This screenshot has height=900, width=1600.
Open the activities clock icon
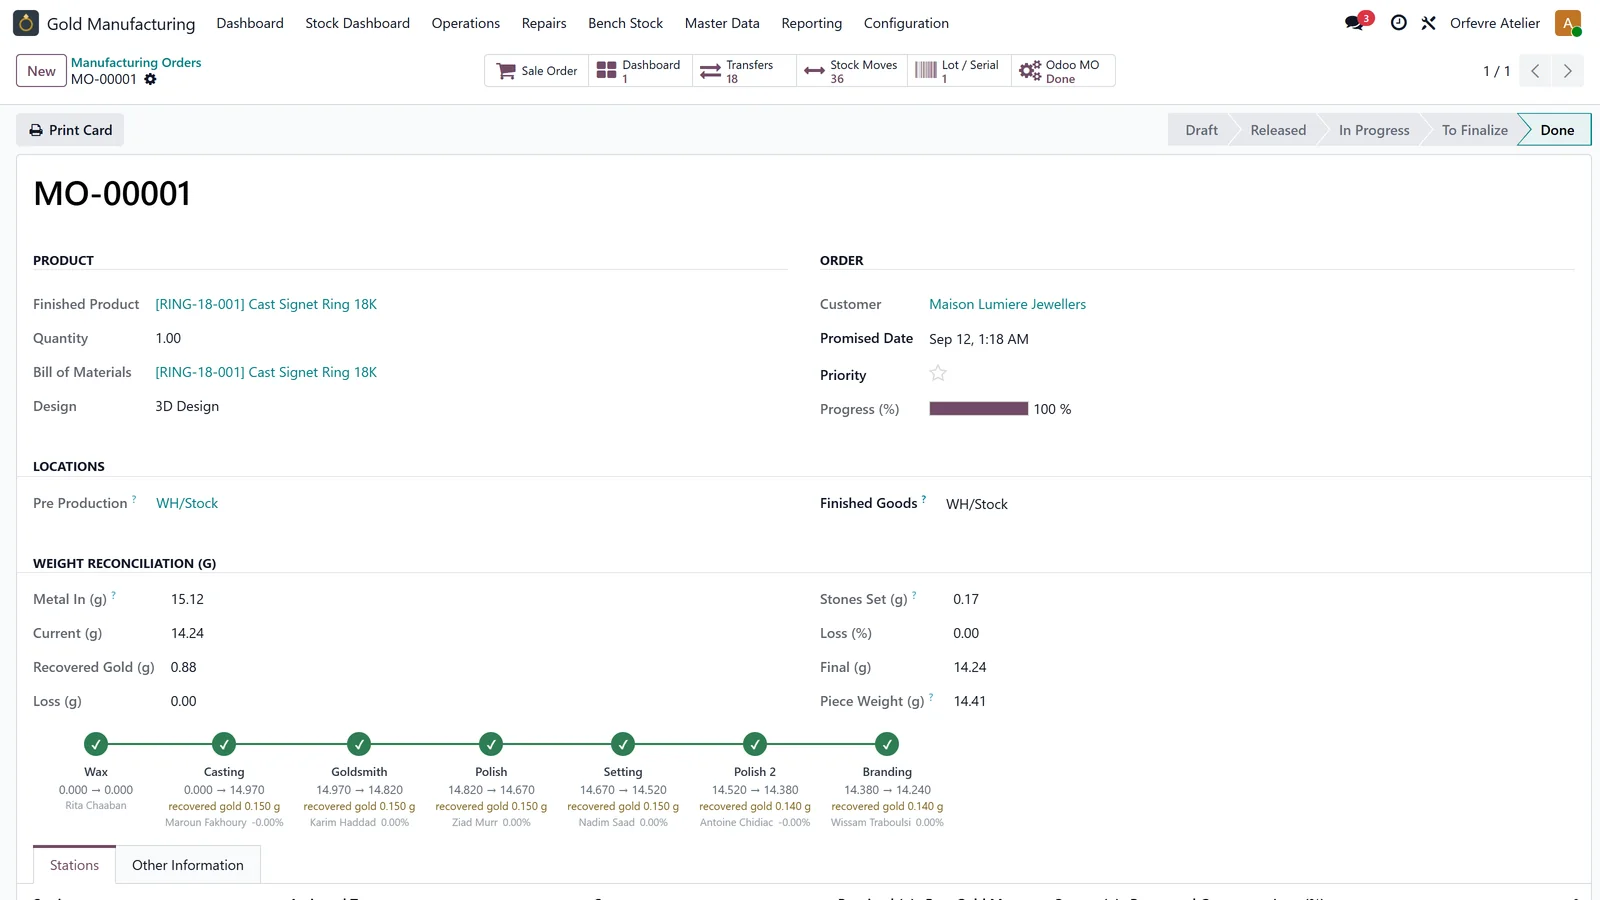(x=1399, y=23)
